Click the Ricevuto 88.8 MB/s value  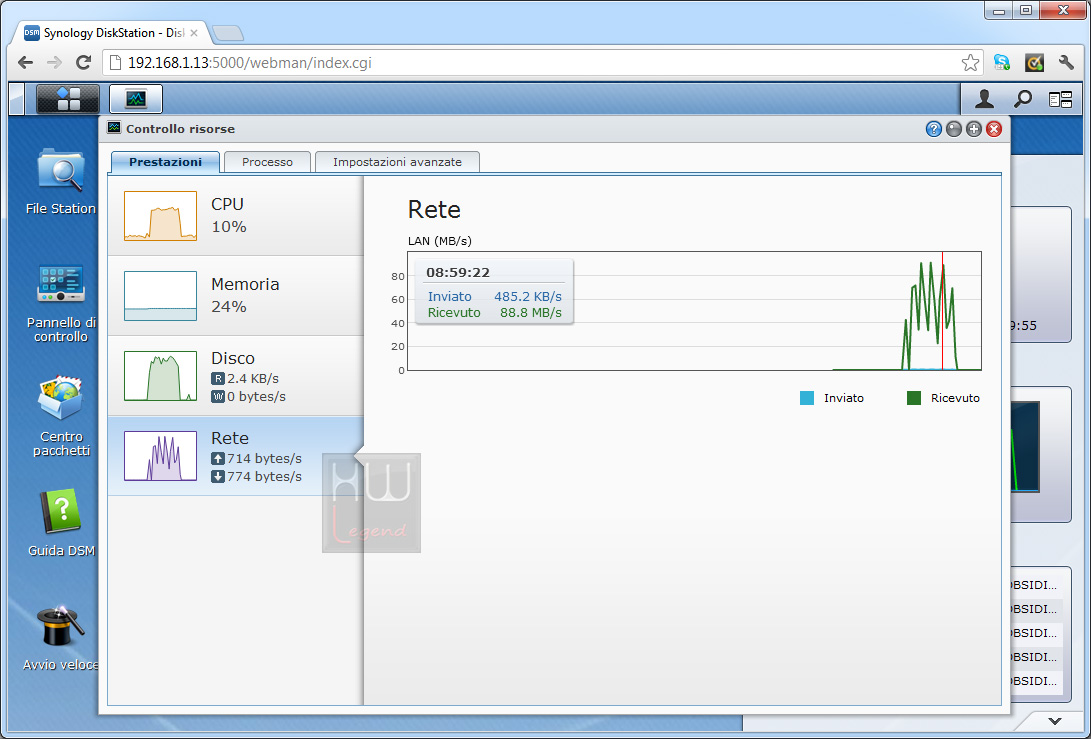tap(531, 312)
